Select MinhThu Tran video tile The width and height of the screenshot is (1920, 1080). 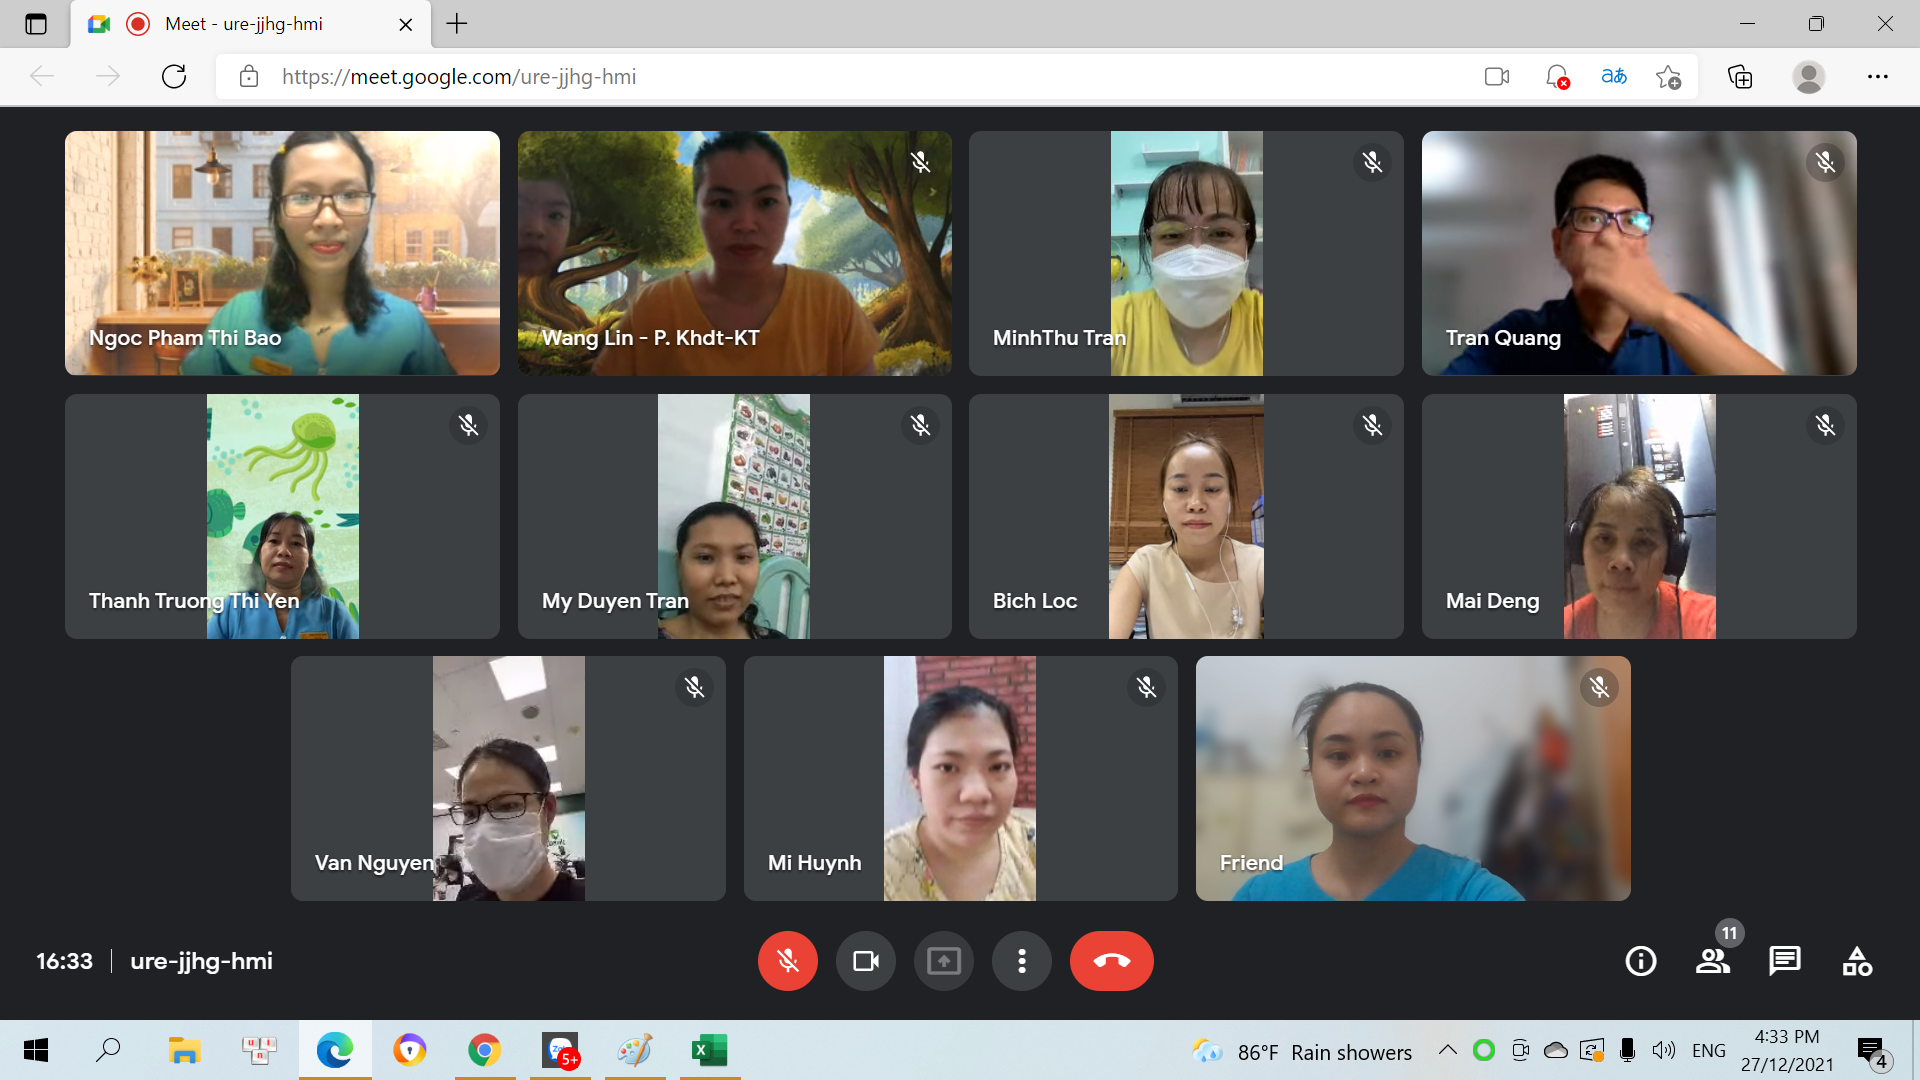click(x=1186, y=253)
